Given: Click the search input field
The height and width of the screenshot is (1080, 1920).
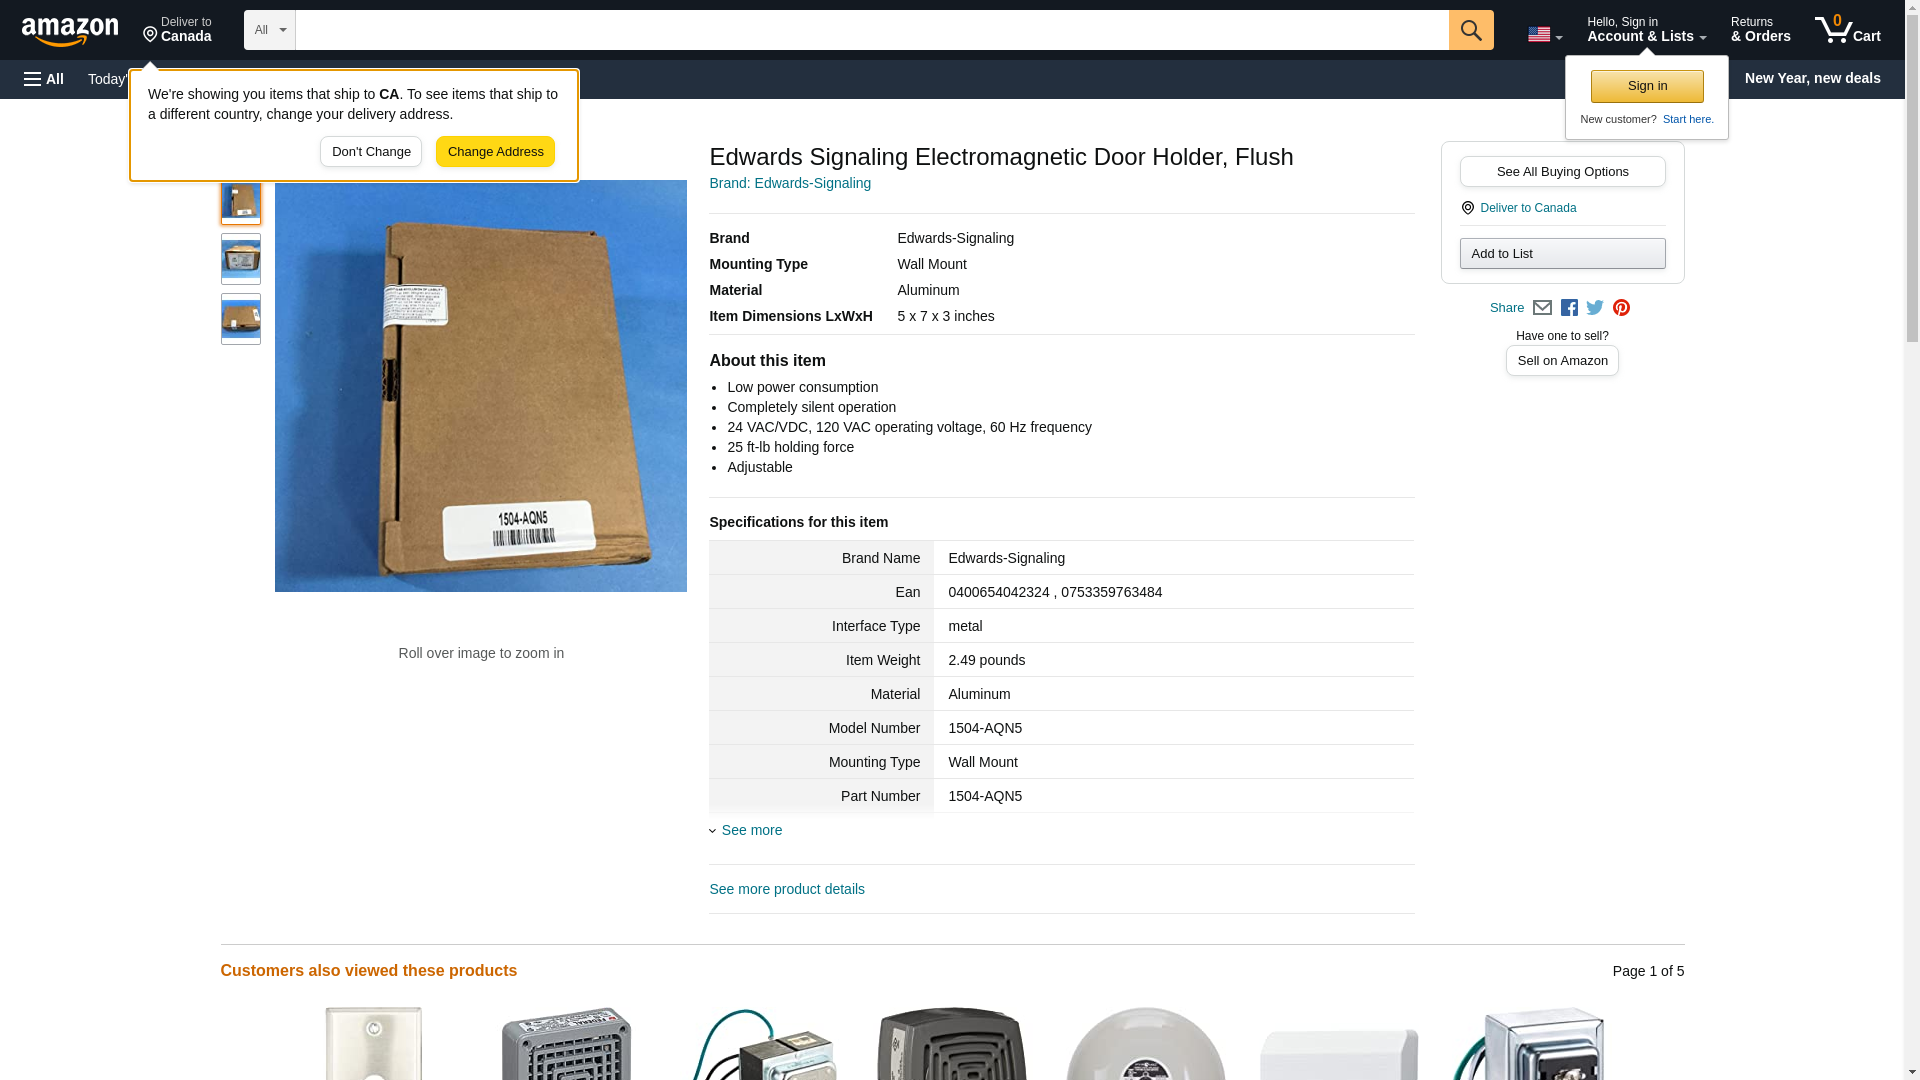Looking at the screenshot, I should click(872, 30).
